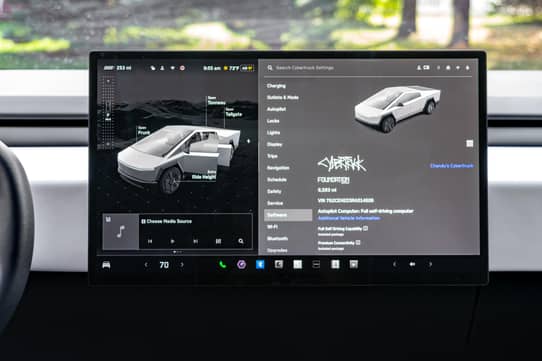Skip to next track in media player
The height and width of the screenshot is (361, 542).
tap(195, 241)
